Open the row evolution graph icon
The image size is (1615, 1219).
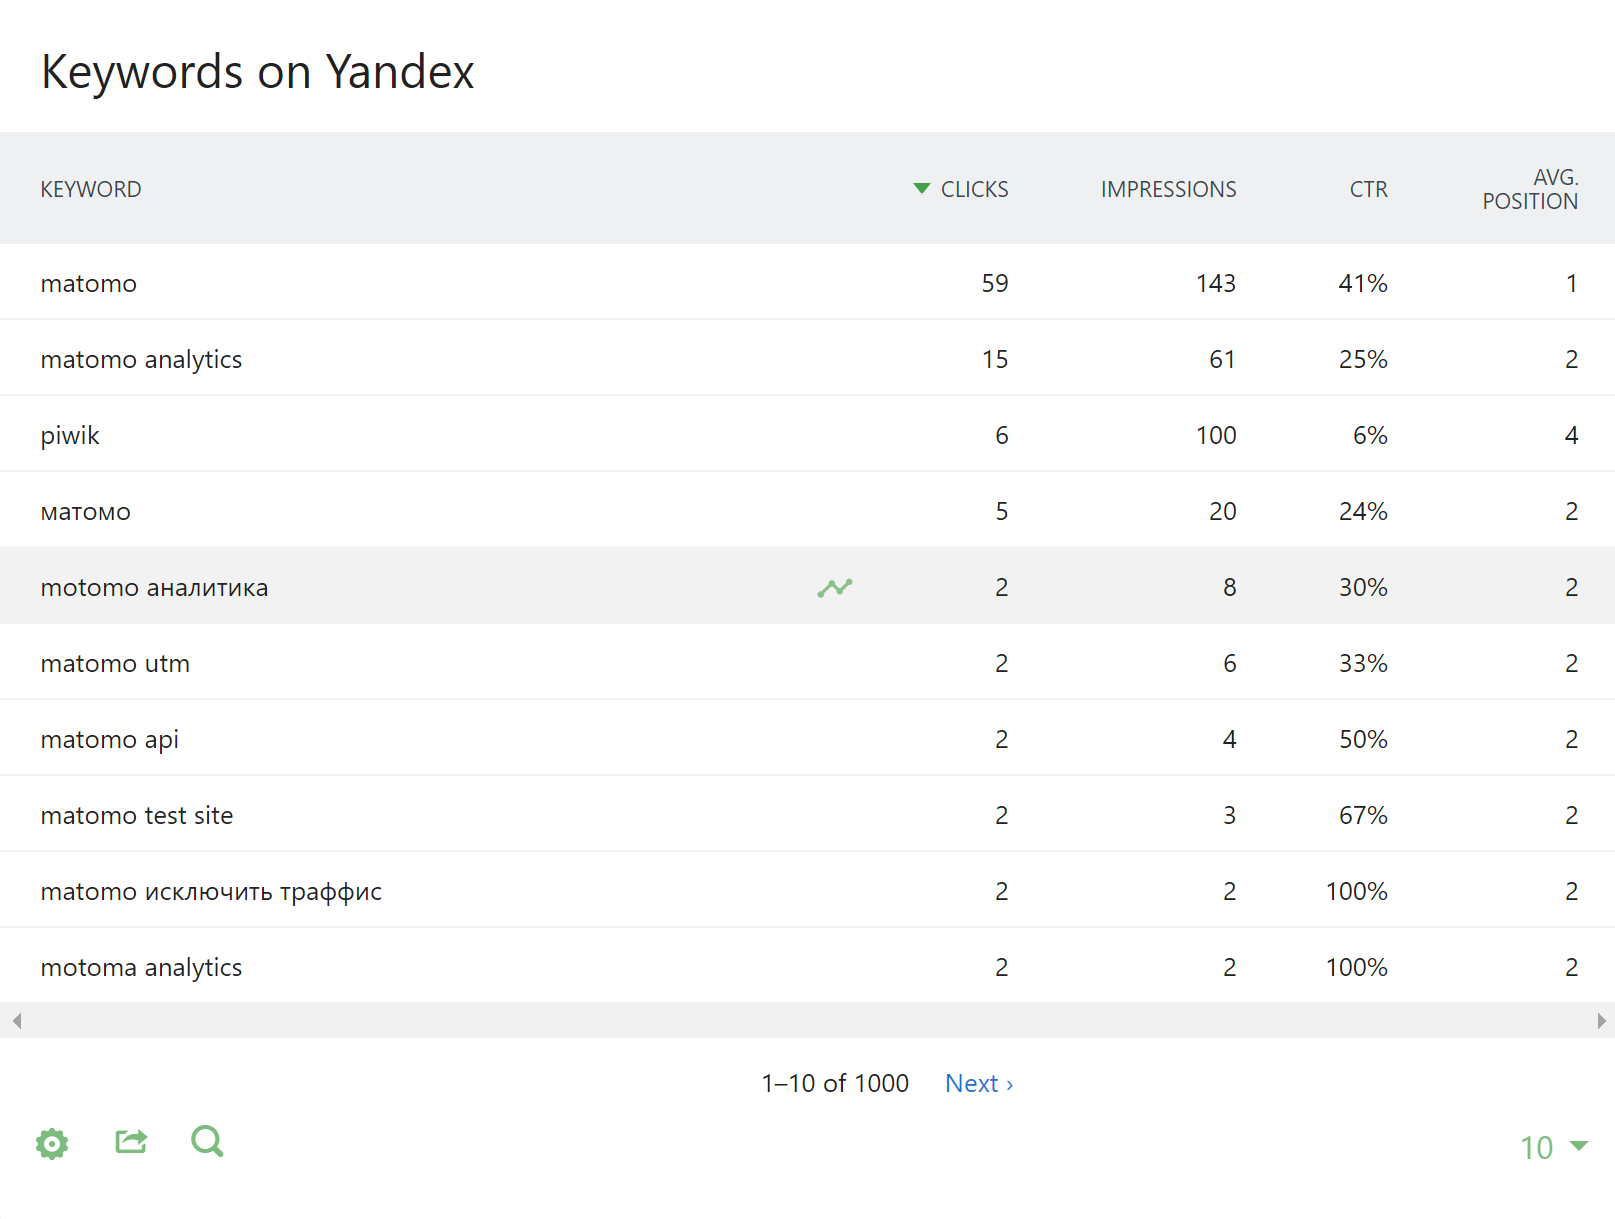835,588
